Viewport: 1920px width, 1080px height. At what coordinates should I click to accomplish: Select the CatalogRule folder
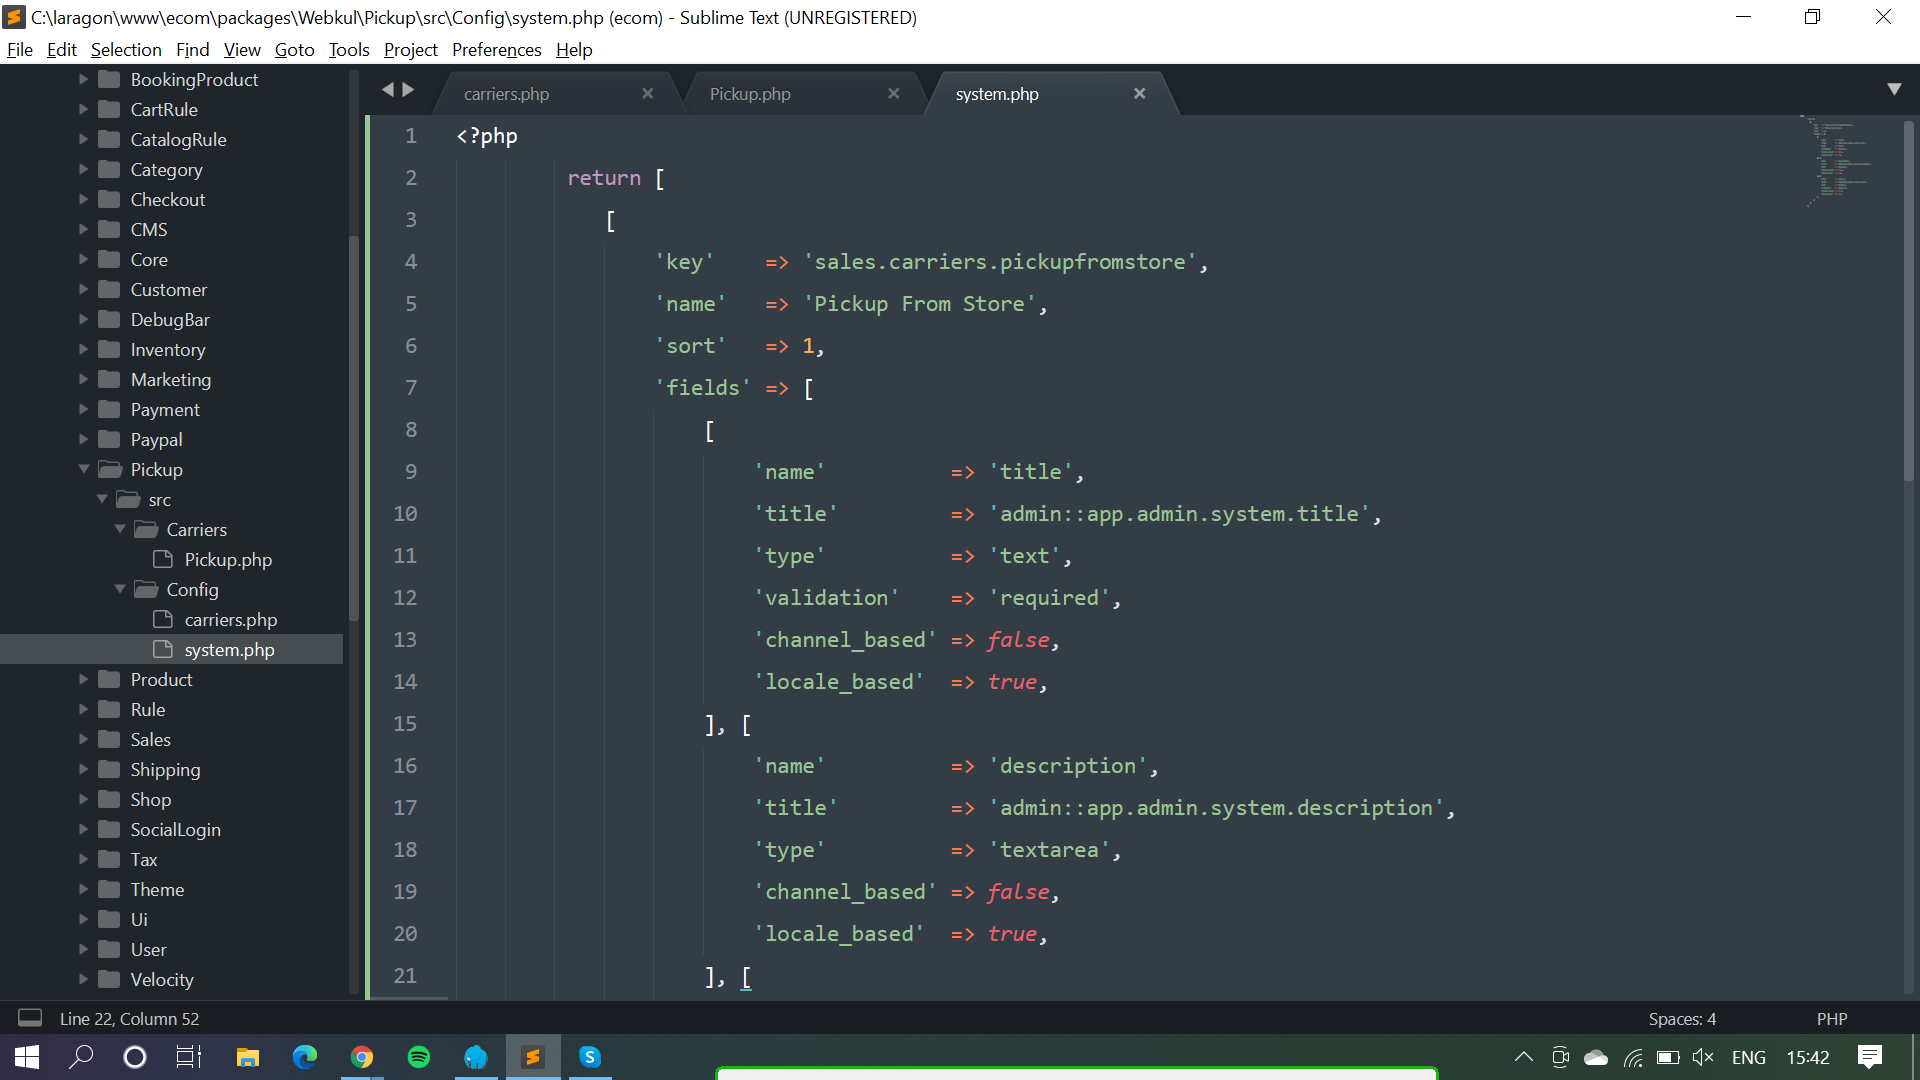[178, 140]
